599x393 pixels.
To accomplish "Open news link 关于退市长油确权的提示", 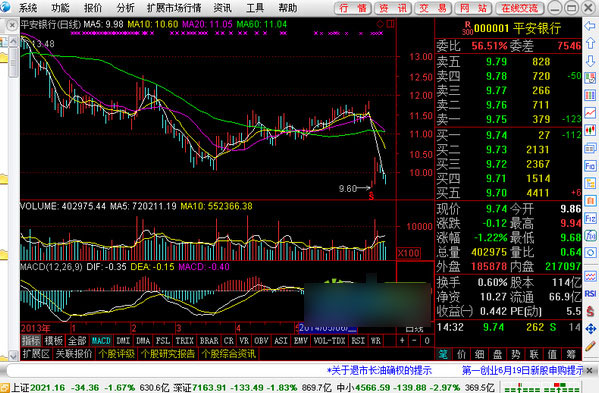I will (379, 370).
